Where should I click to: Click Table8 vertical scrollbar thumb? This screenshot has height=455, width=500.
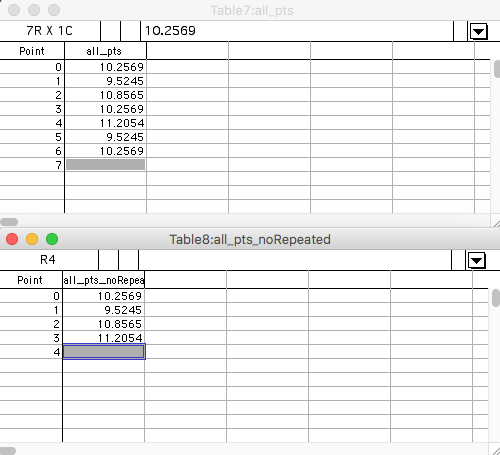point(496,298)
